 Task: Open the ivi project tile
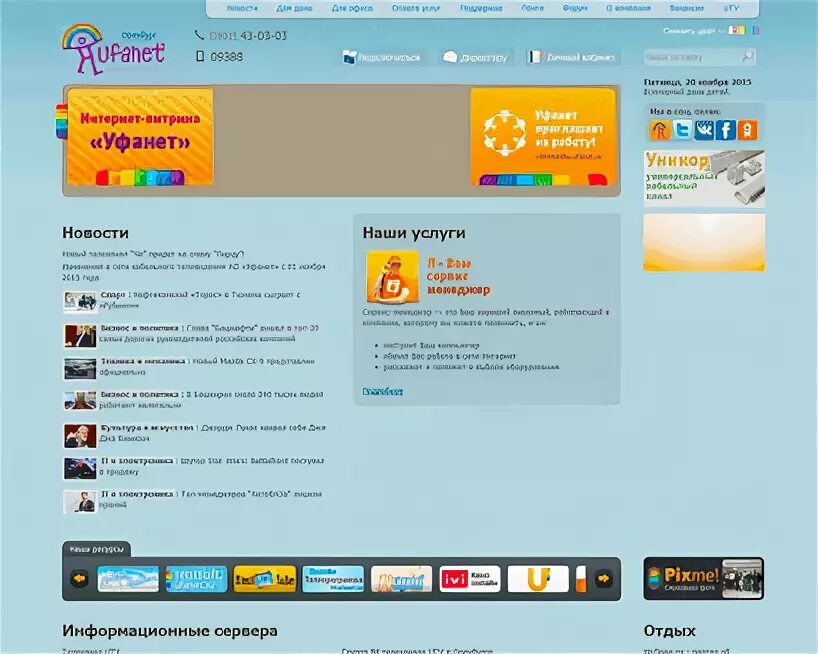point(470,579)
